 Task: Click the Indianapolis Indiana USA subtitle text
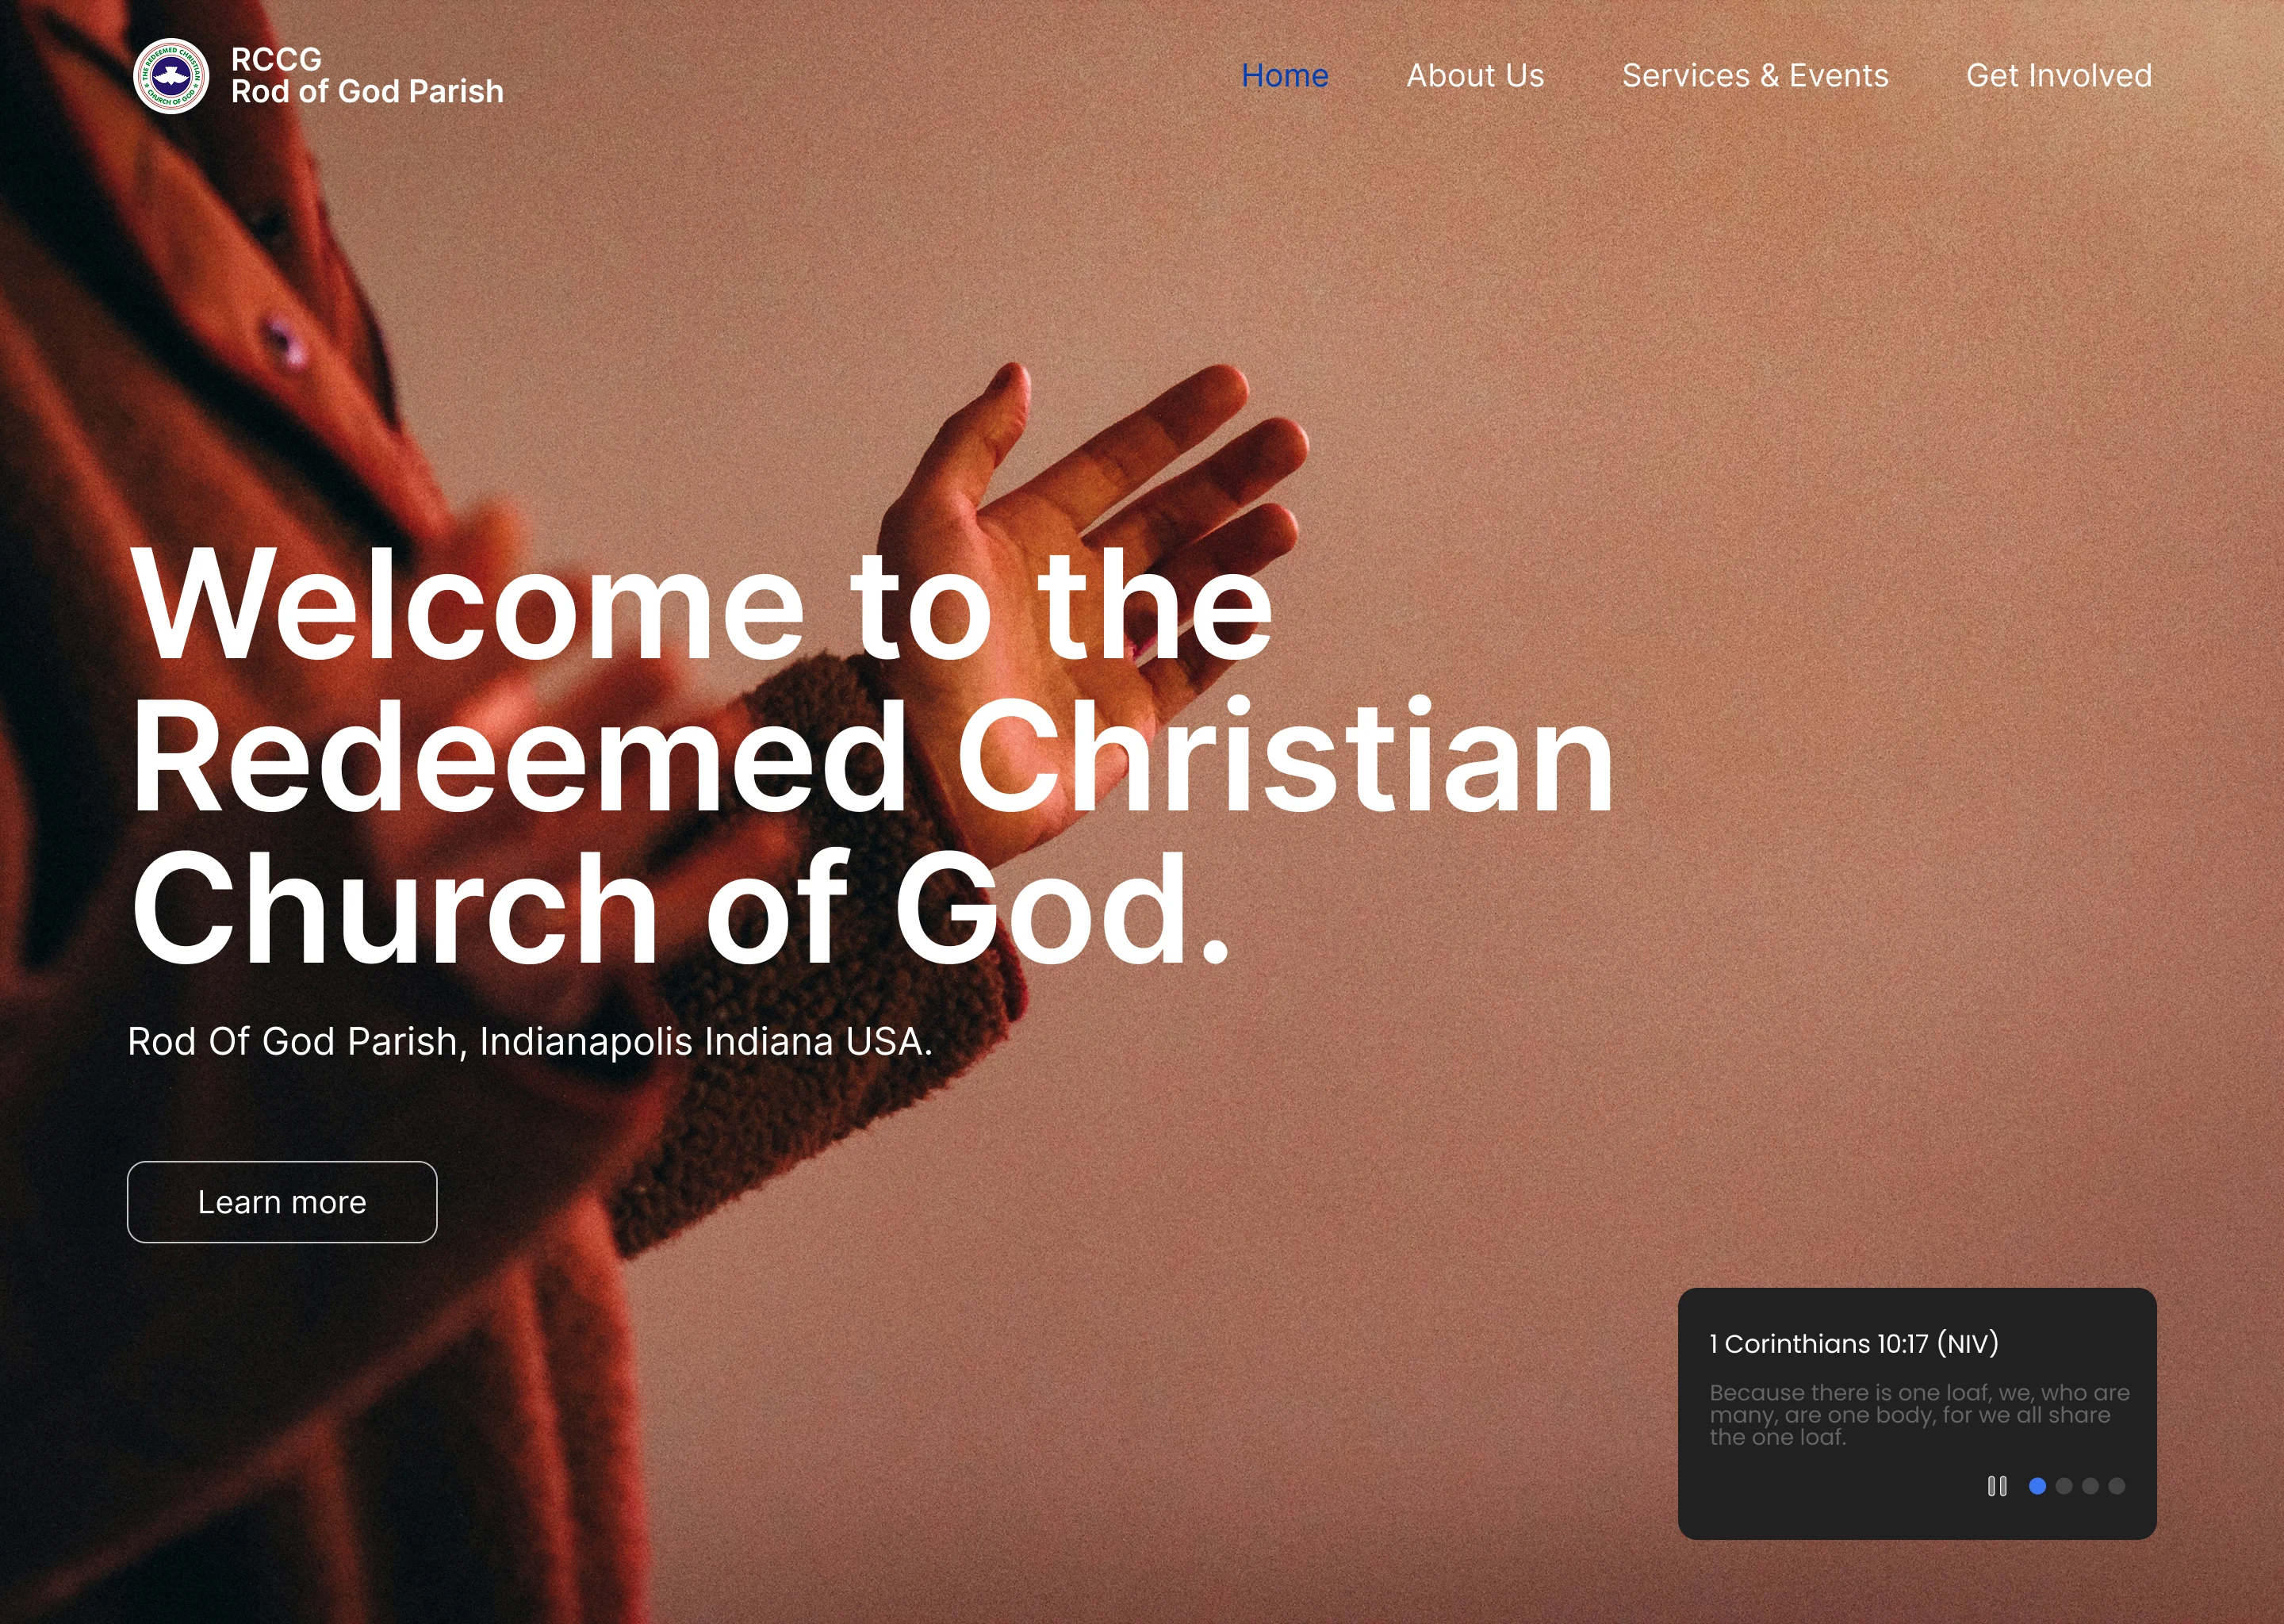click(530, 1042)
